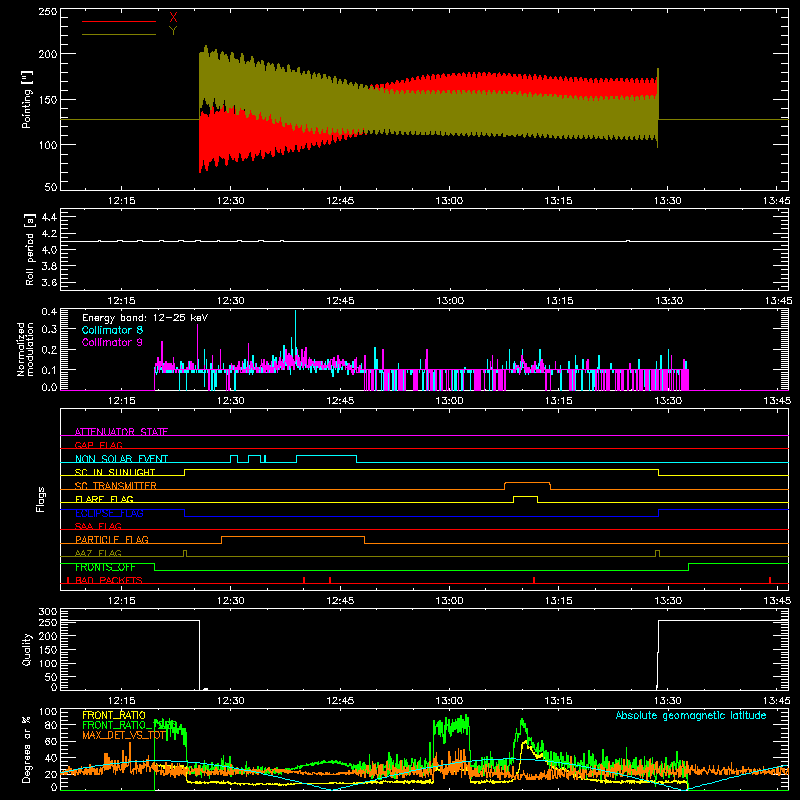Click the Roll period axis title
Viewport: 800px width, 800px height.
point(30,249)
